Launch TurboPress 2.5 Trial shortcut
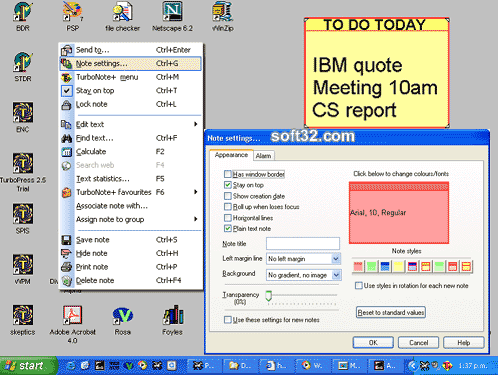The height and width of the screenshot is (375, 500). 23,172
